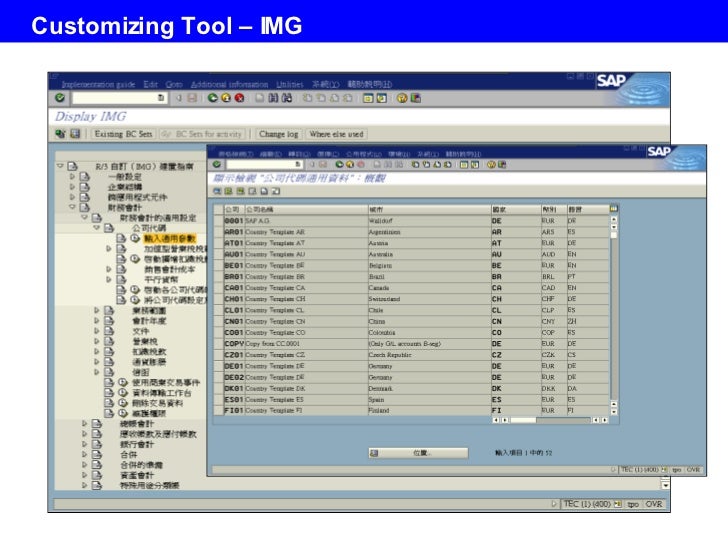
Task: Select row marker for company code ES01
Action: (219, 399)
